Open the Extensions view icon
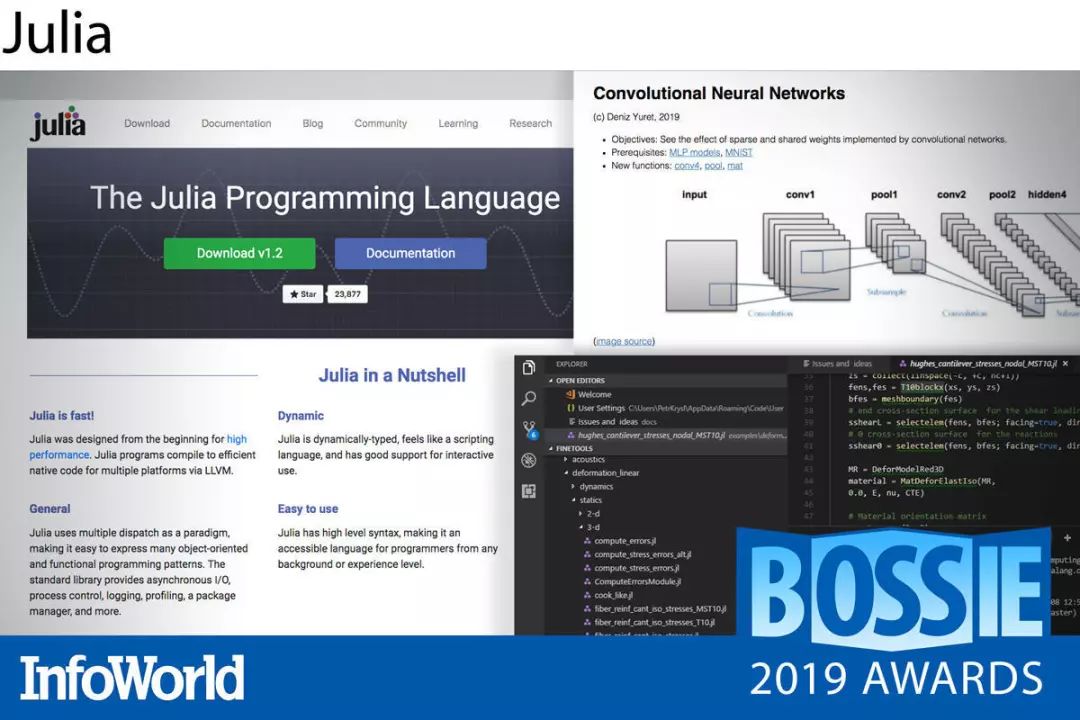Screen dimensions: 1080x720 [529, 491]
